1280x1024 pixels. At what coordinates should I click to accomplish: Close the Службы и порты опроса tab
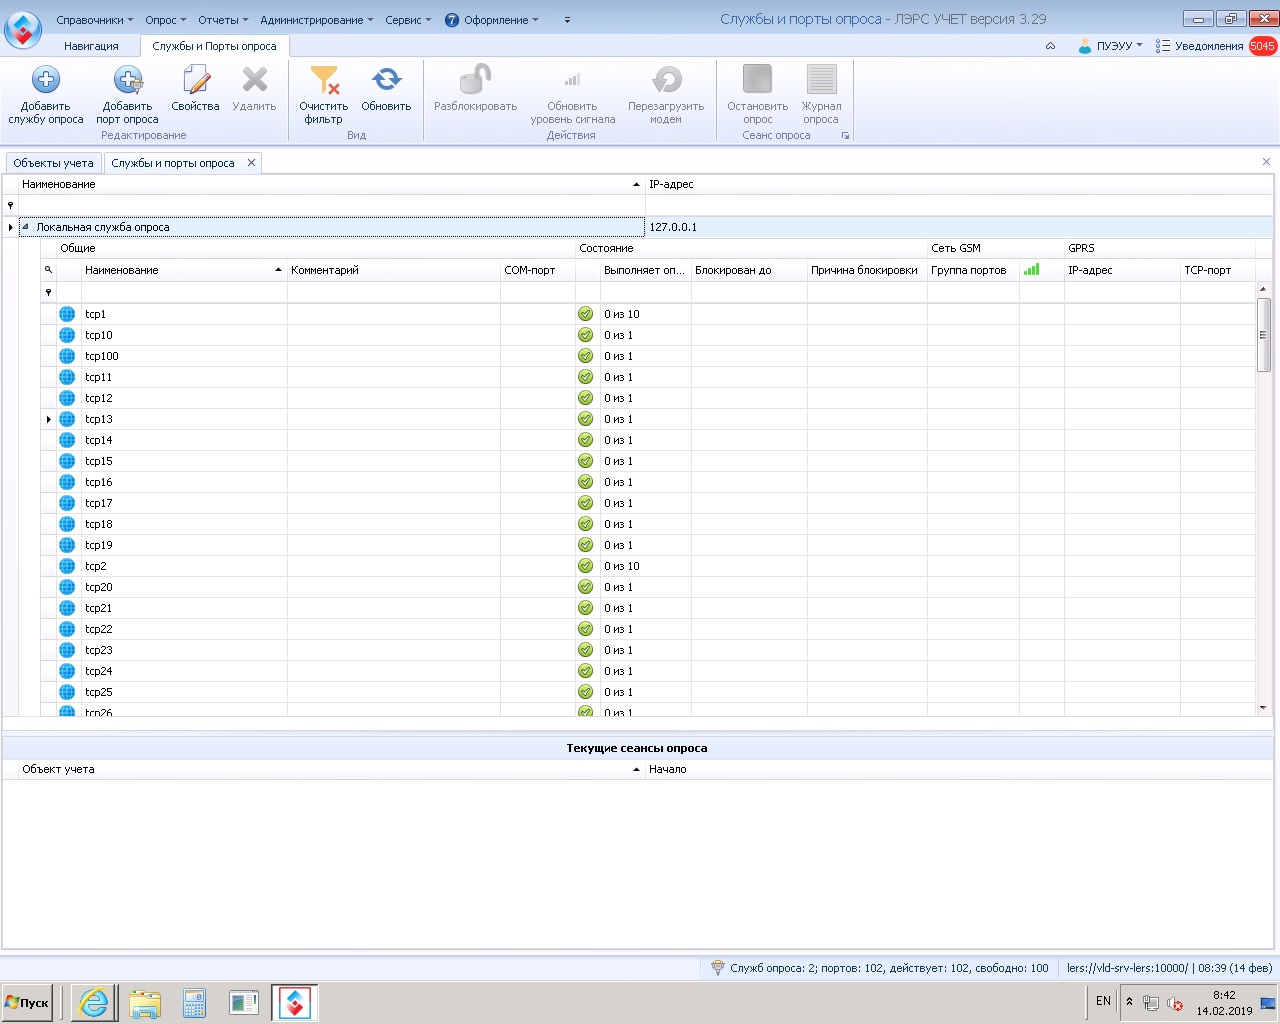pos(252,163)
